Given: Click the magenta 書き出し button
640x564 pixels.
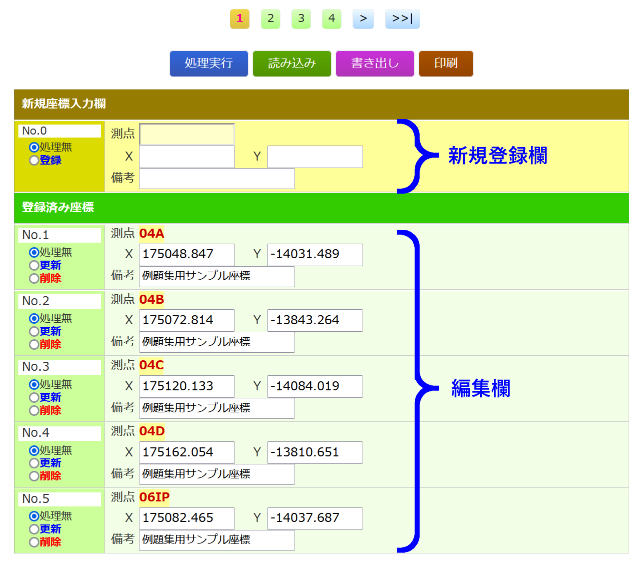Looking at the screenshot, I should point(374,64).
